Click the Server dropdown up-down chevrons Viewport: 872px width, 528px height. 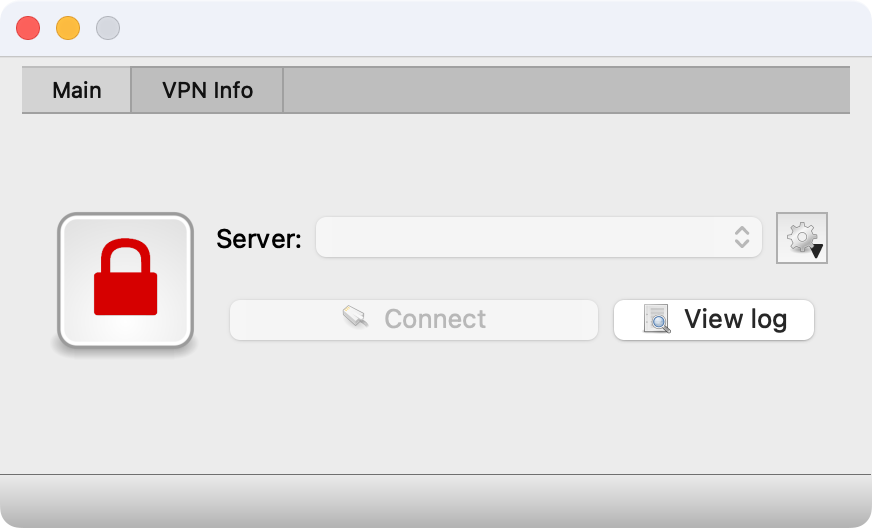pyautogui.click(x=742, y=237)
